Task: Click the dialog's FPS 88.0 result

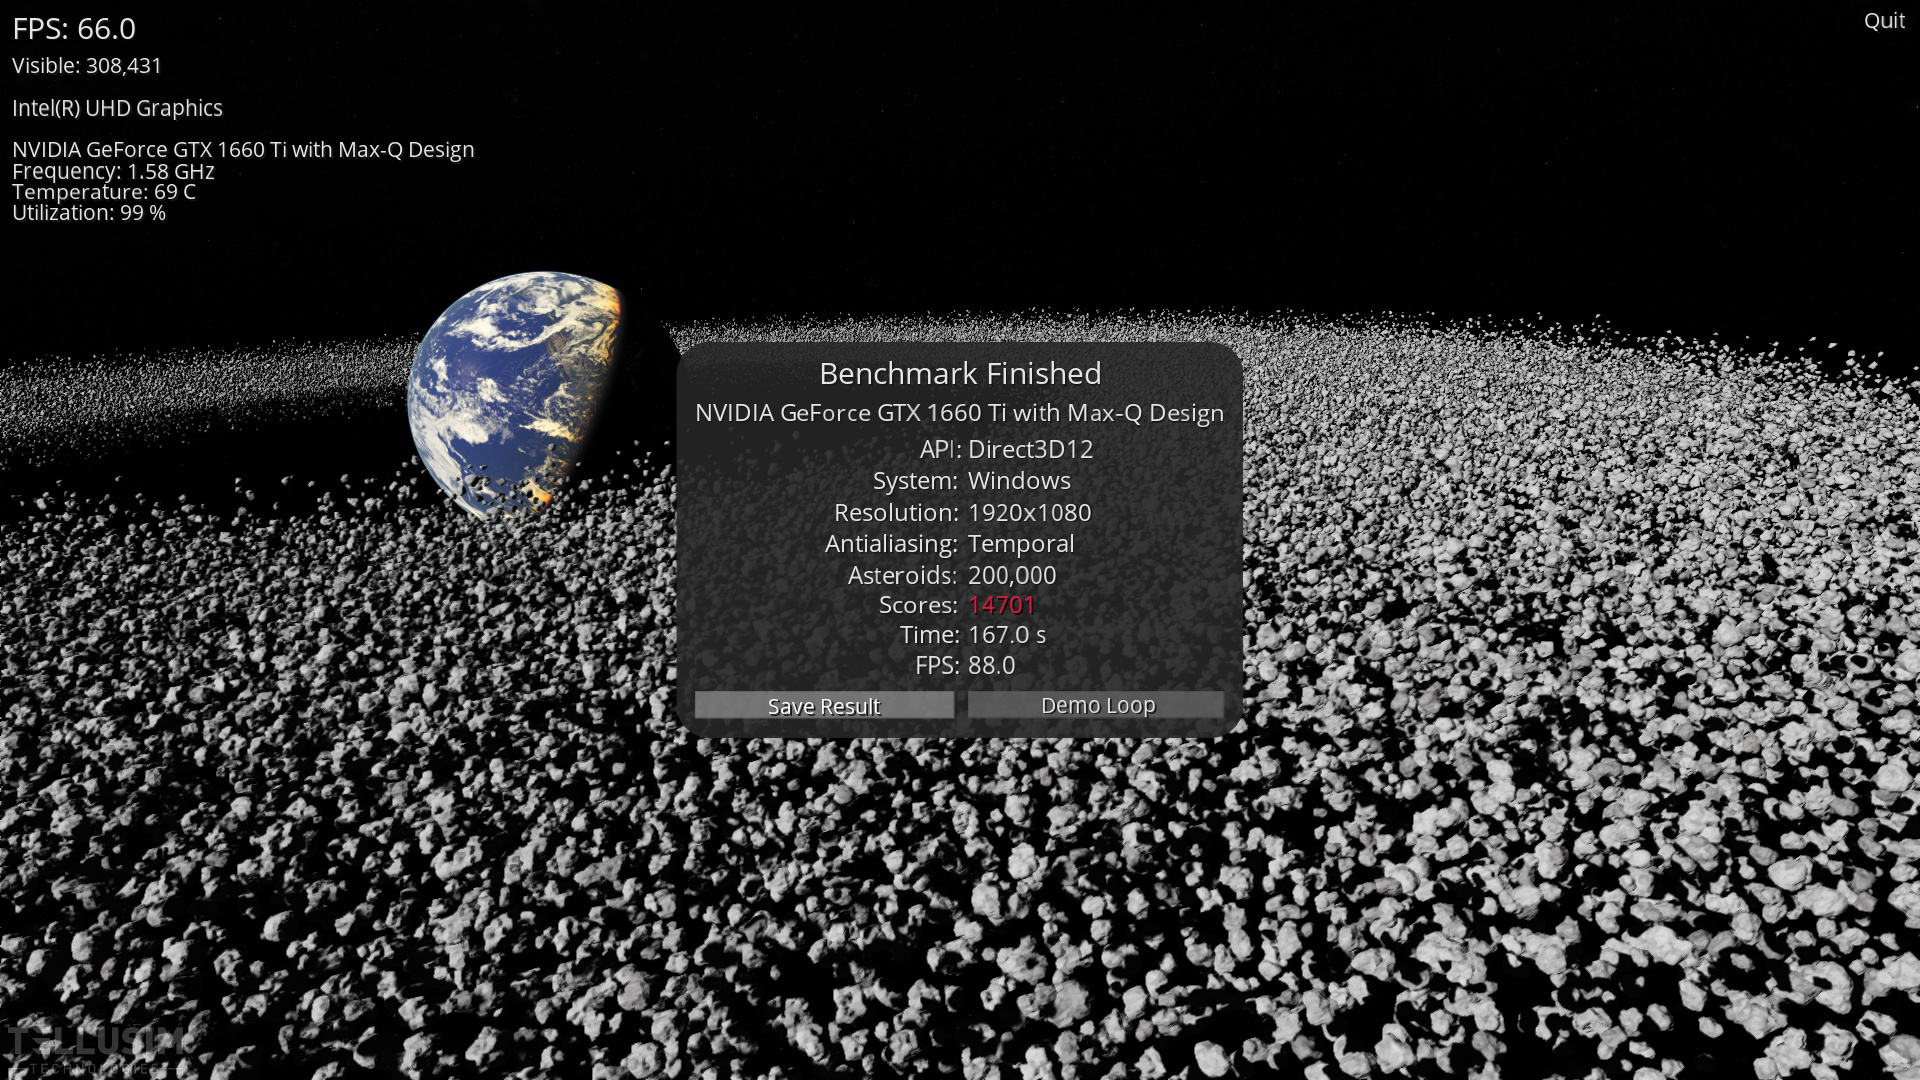Action: 991,665
